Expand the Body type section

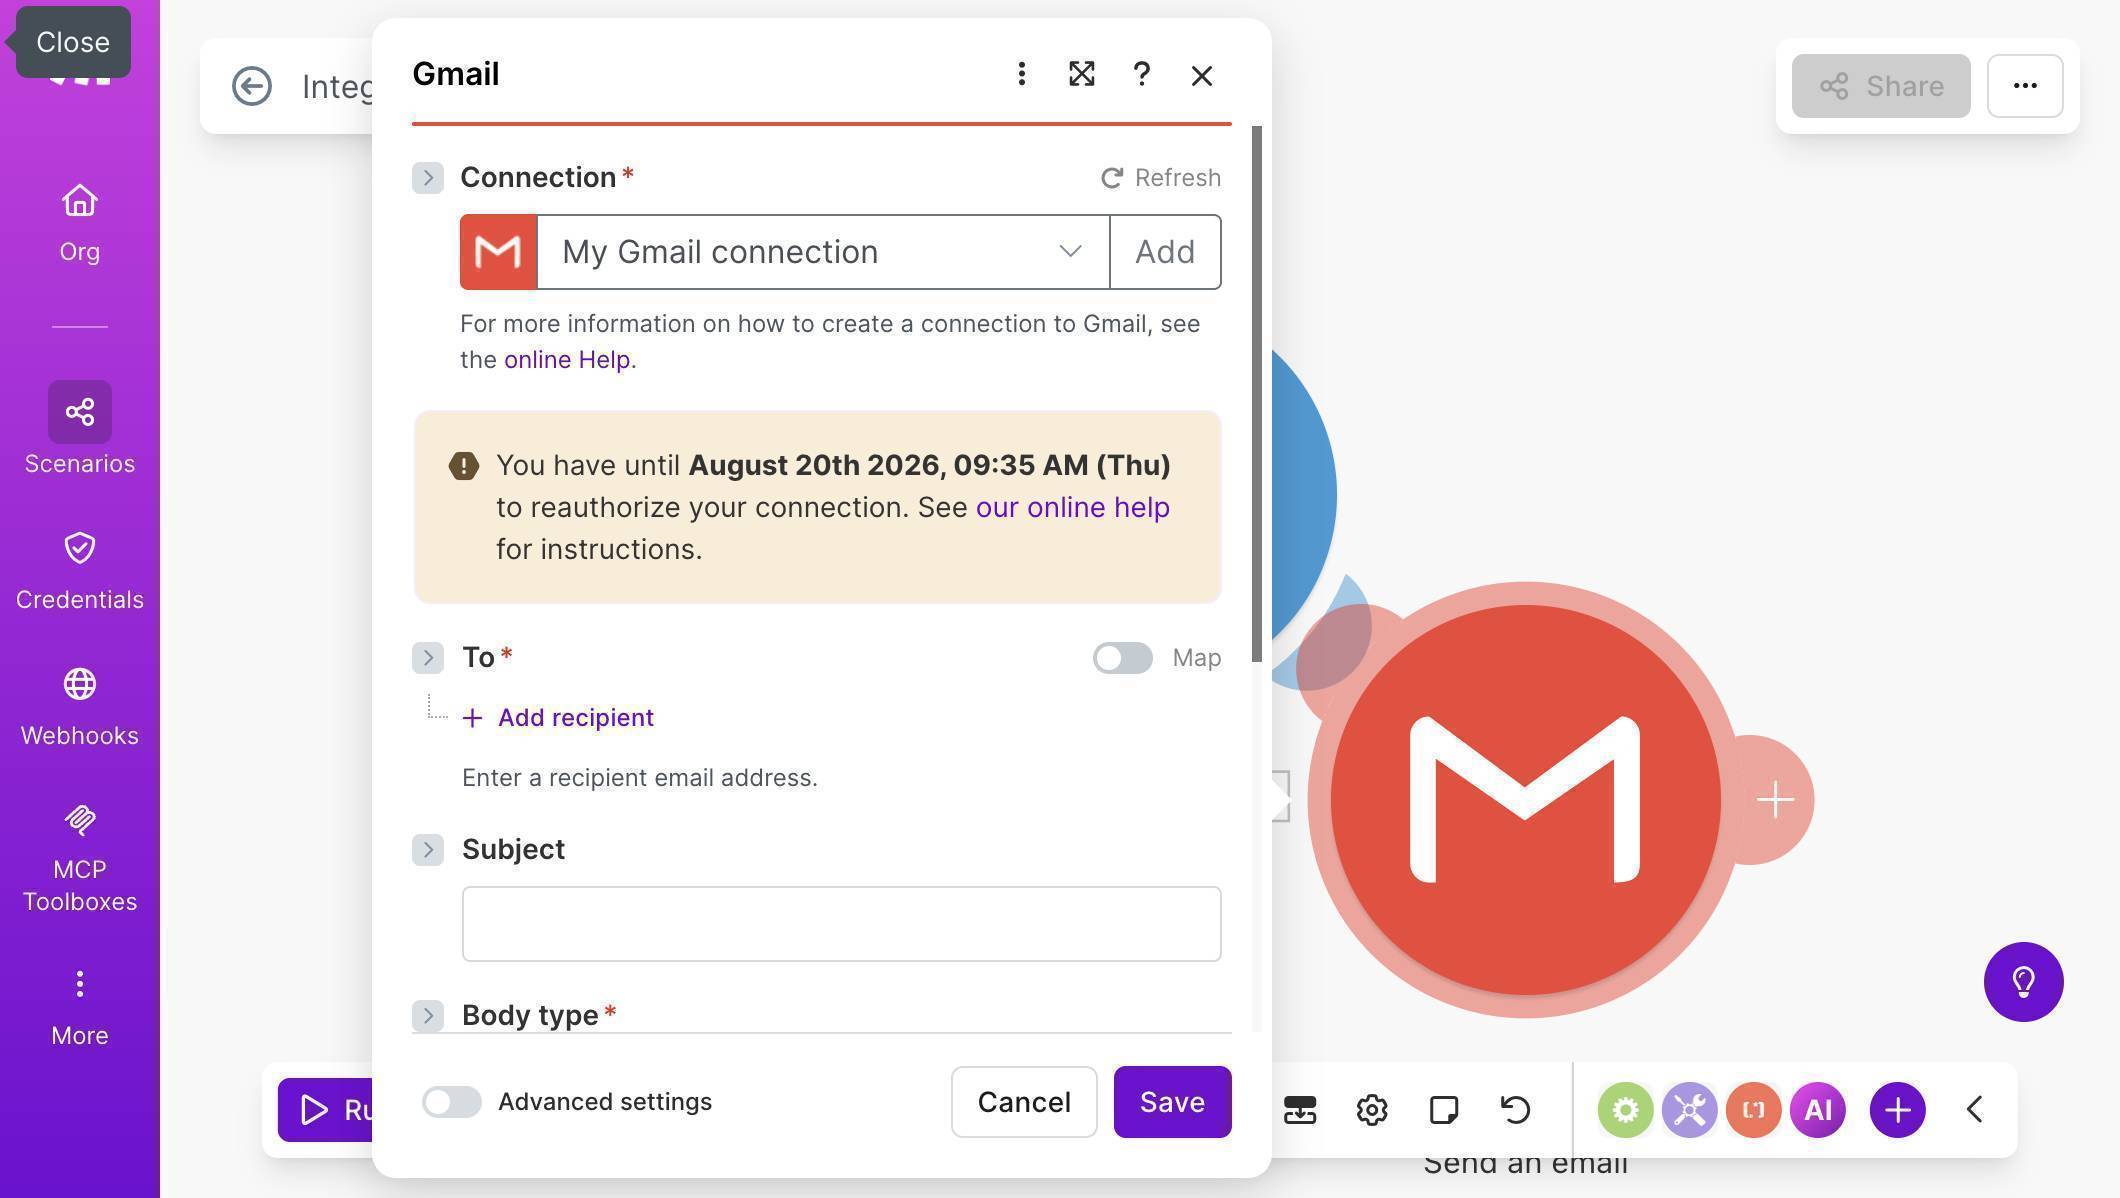pyautogui.click(x=428, y=1015)
